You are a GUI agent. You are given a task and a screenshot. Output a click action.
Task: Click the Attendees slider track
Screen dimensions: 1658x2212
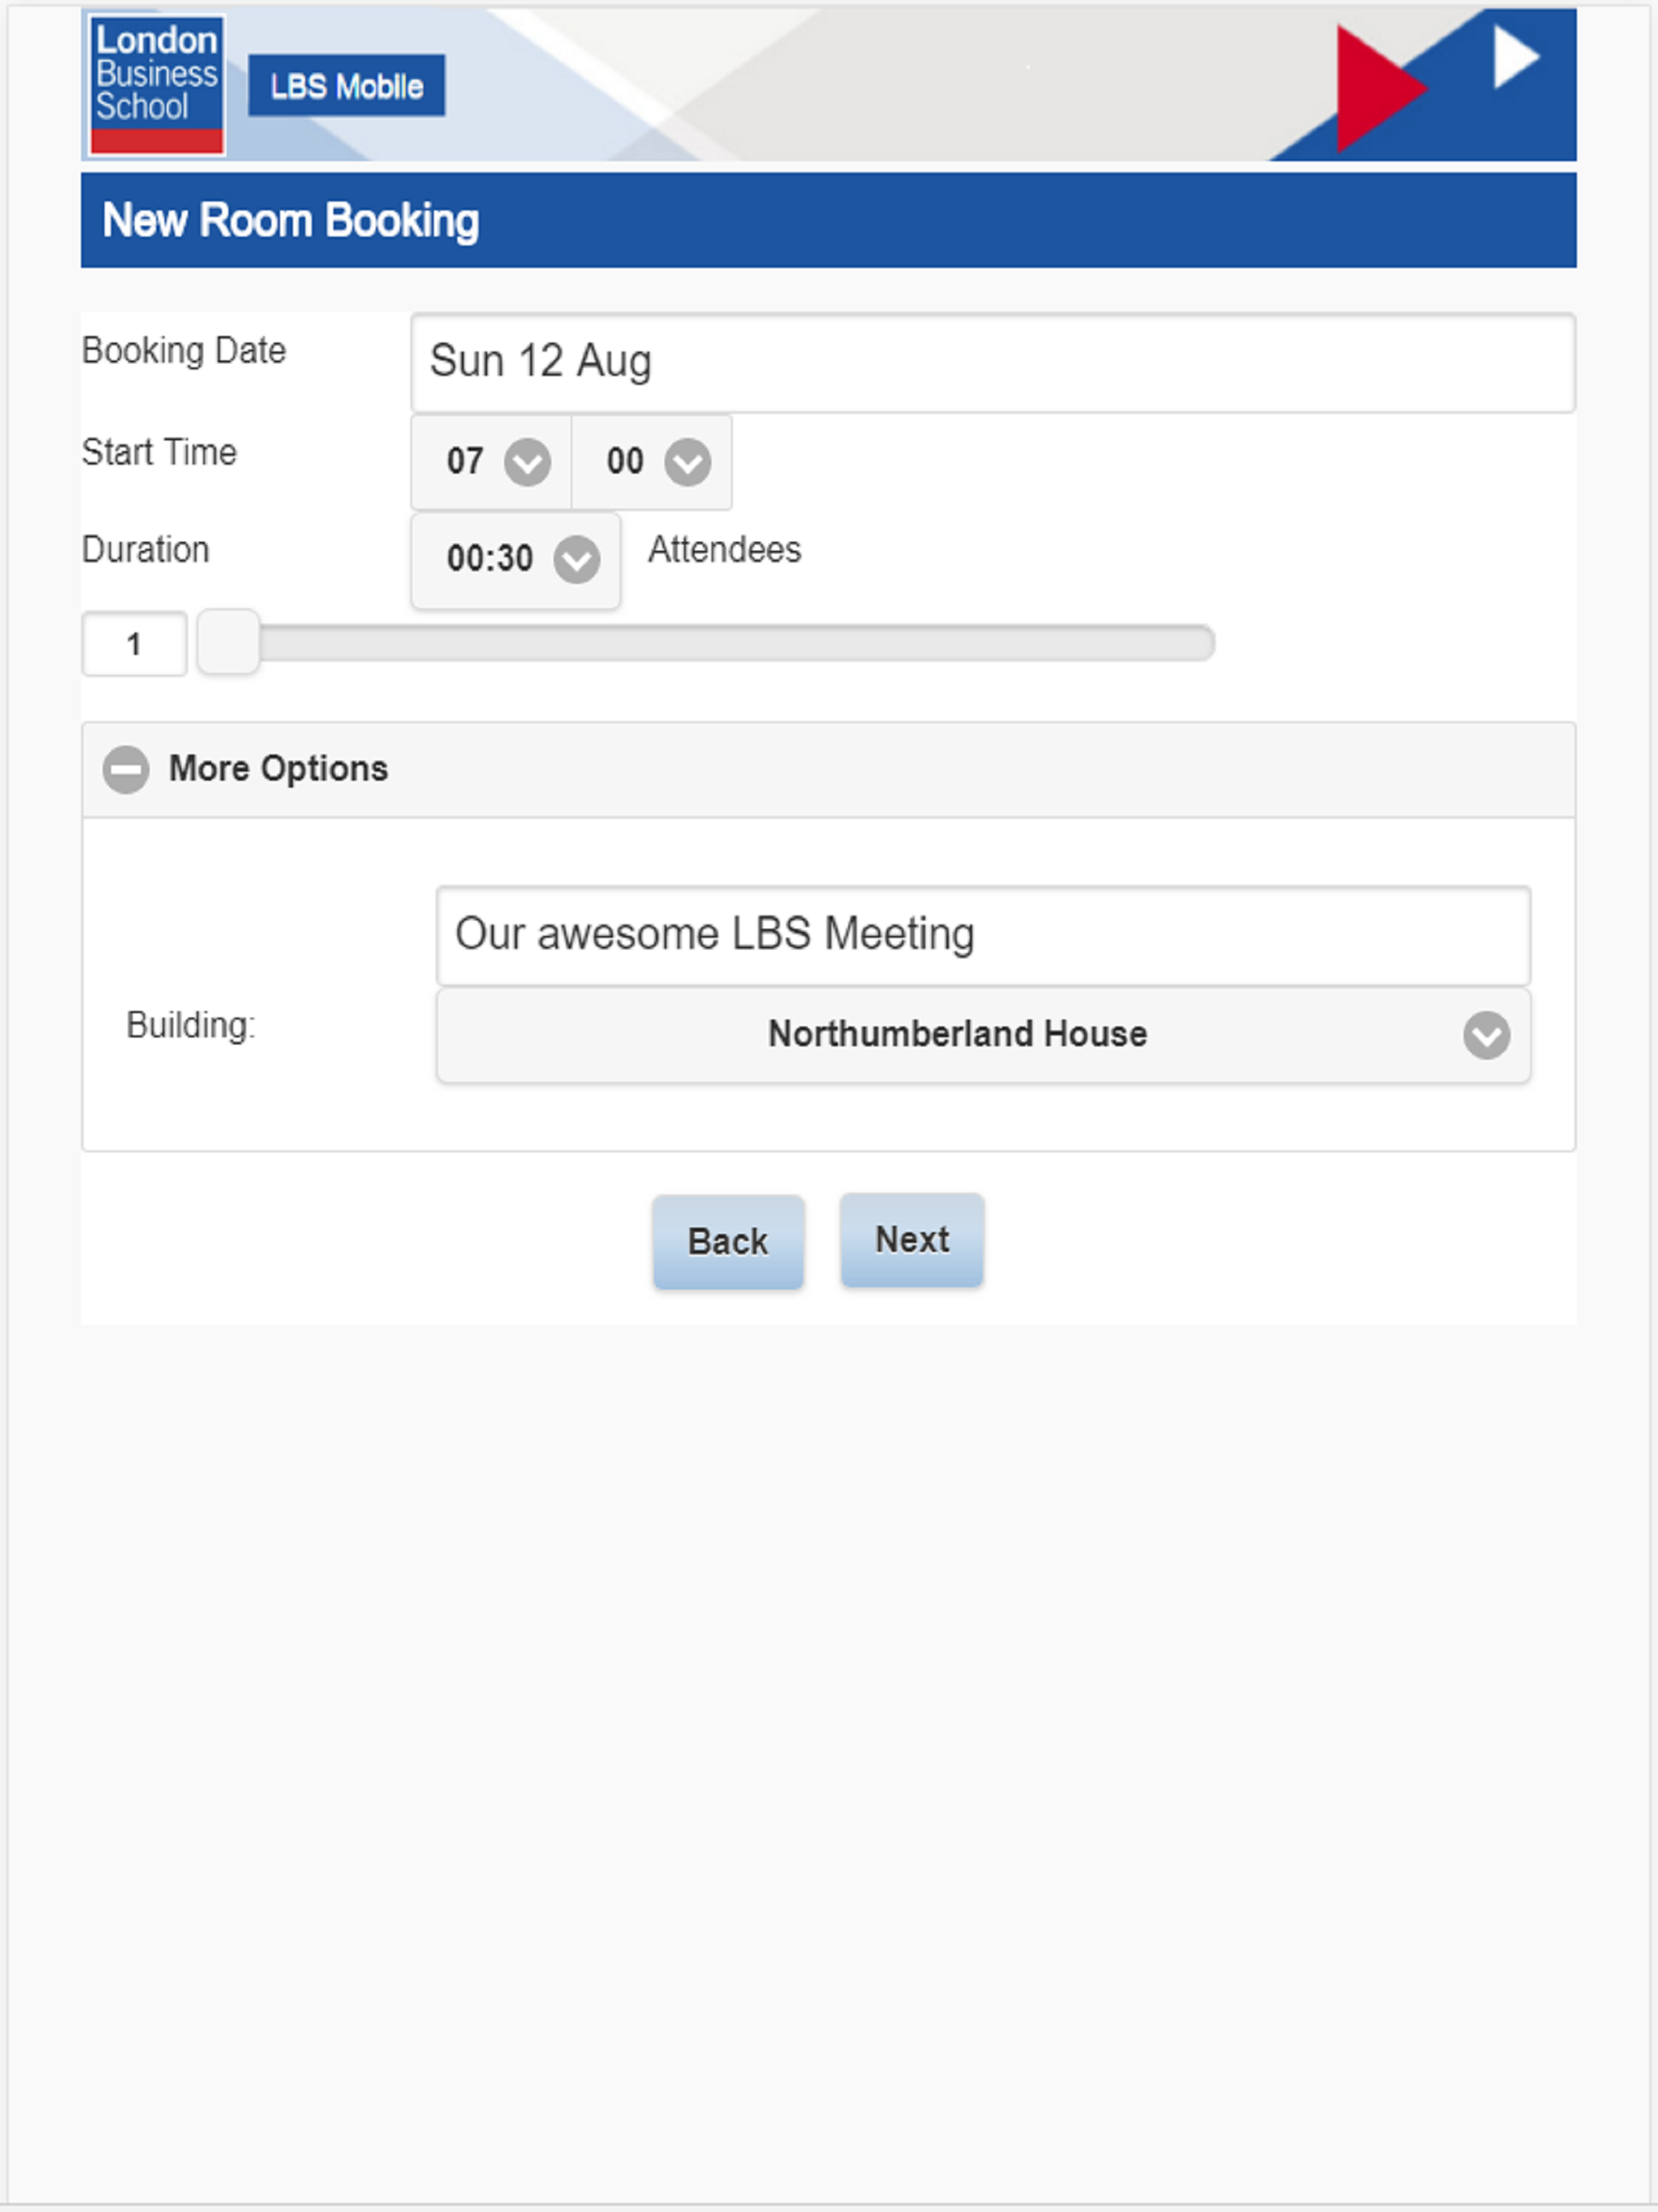(x=735, y=643)
